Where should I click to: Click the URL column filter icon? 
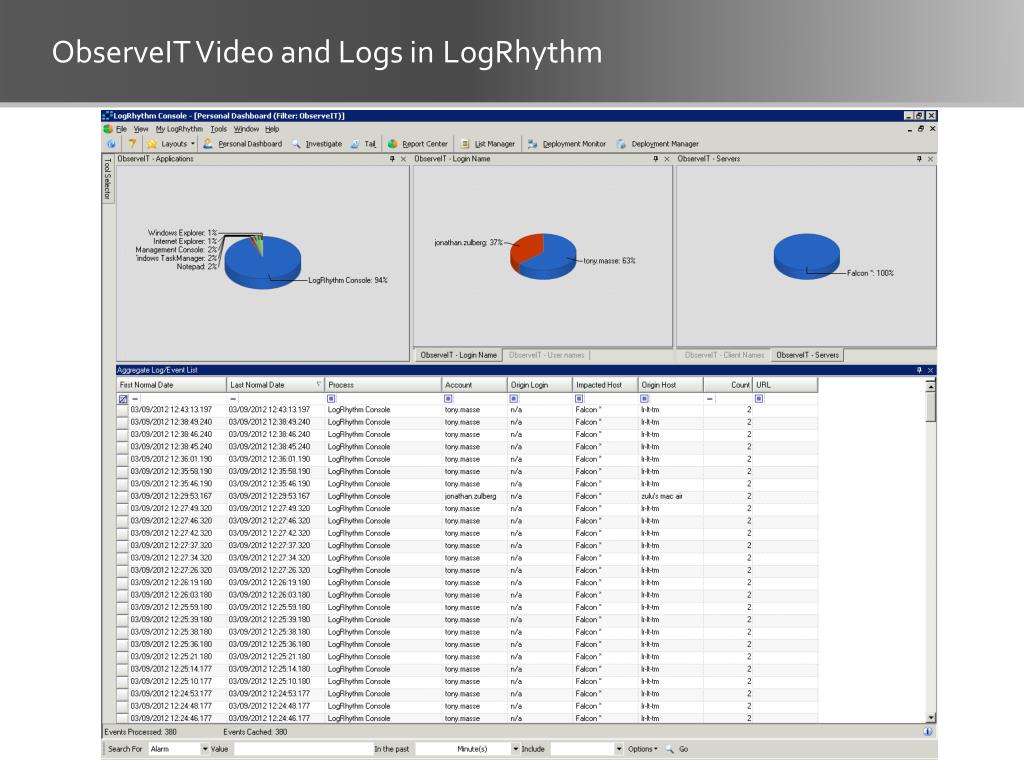pos(759,399)
